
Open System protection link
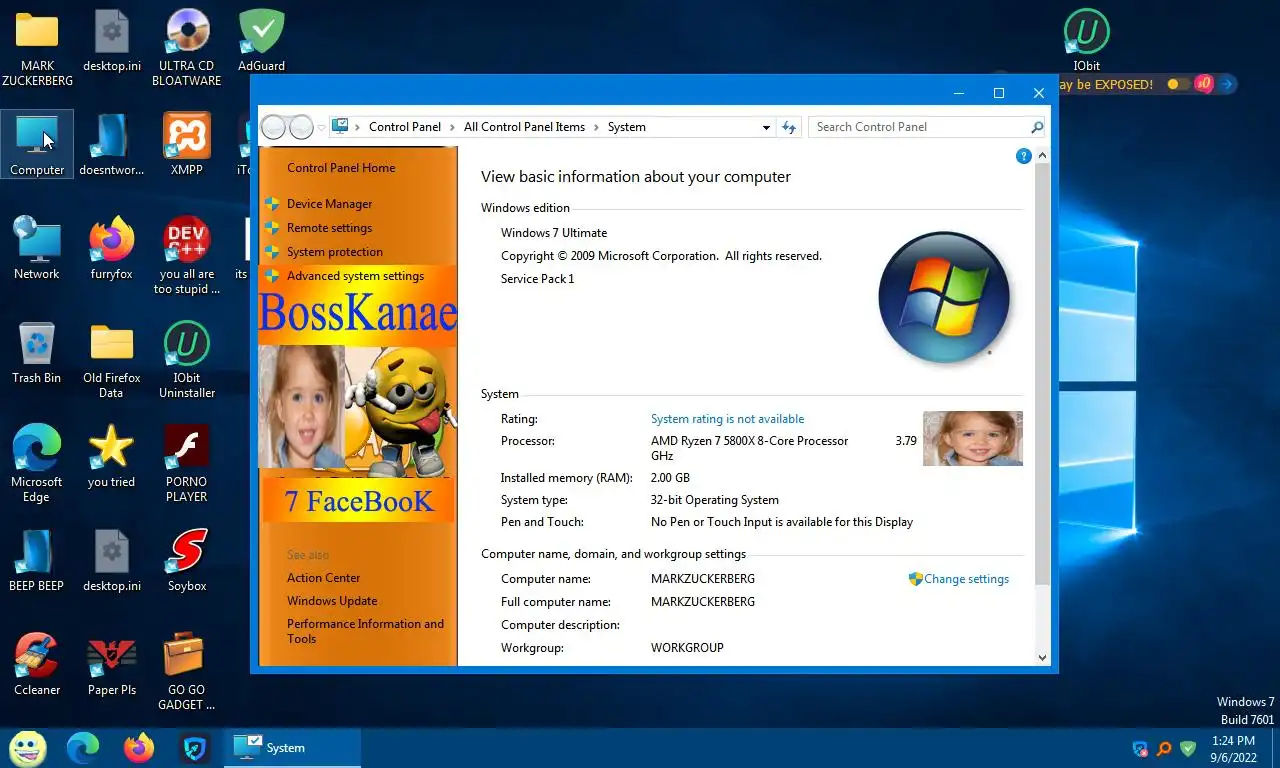pyautogui.click(x=335, y=252)
